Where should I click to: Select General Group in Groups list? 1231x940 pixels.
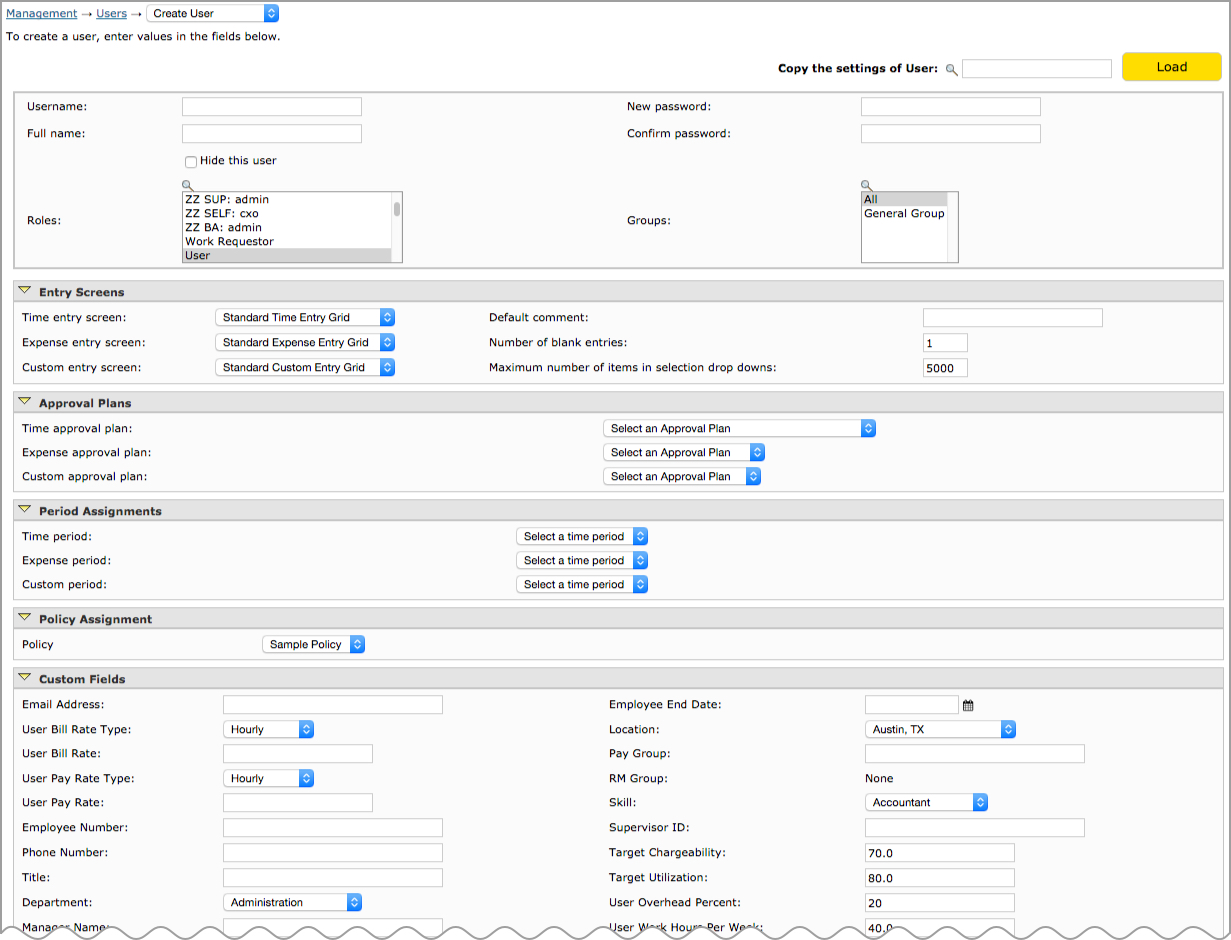click(904, 213)
